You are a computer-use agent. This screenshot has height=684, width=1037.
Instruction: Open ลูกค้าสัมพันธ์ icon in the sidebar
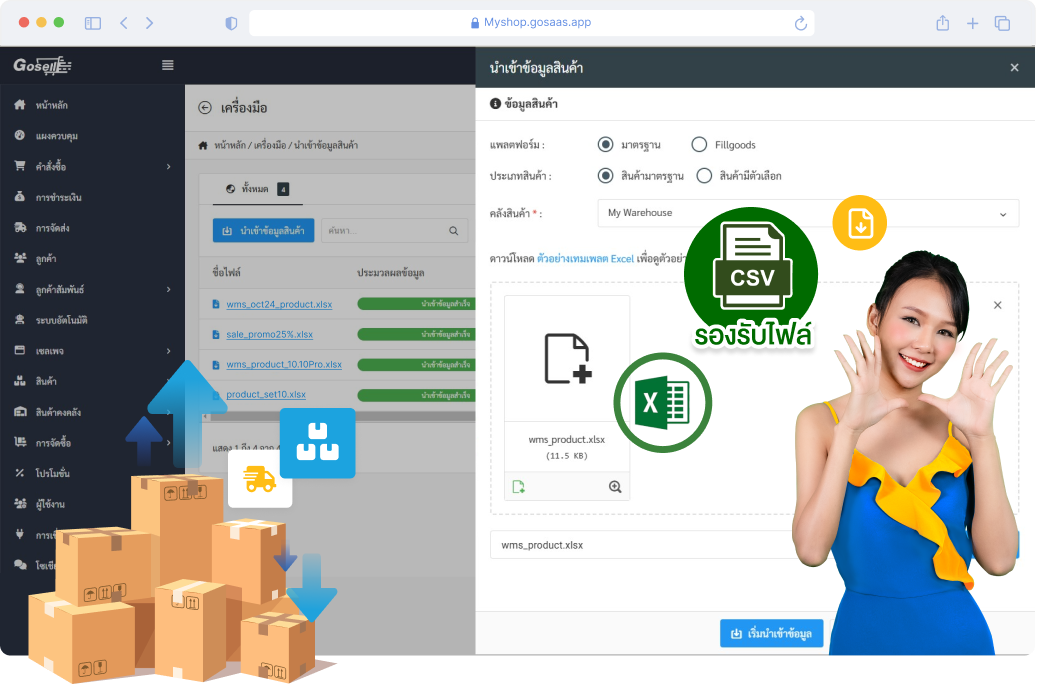coord(20,288)
